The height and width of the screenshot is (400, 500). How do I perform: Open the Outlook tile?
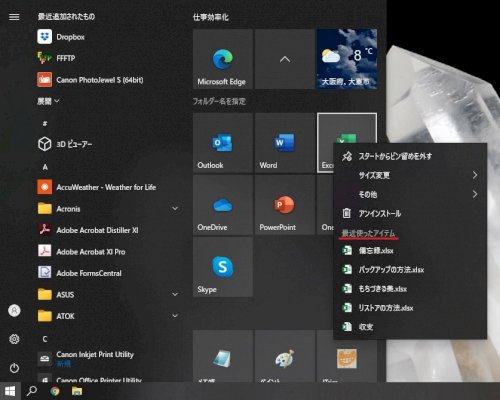[223, 143]
